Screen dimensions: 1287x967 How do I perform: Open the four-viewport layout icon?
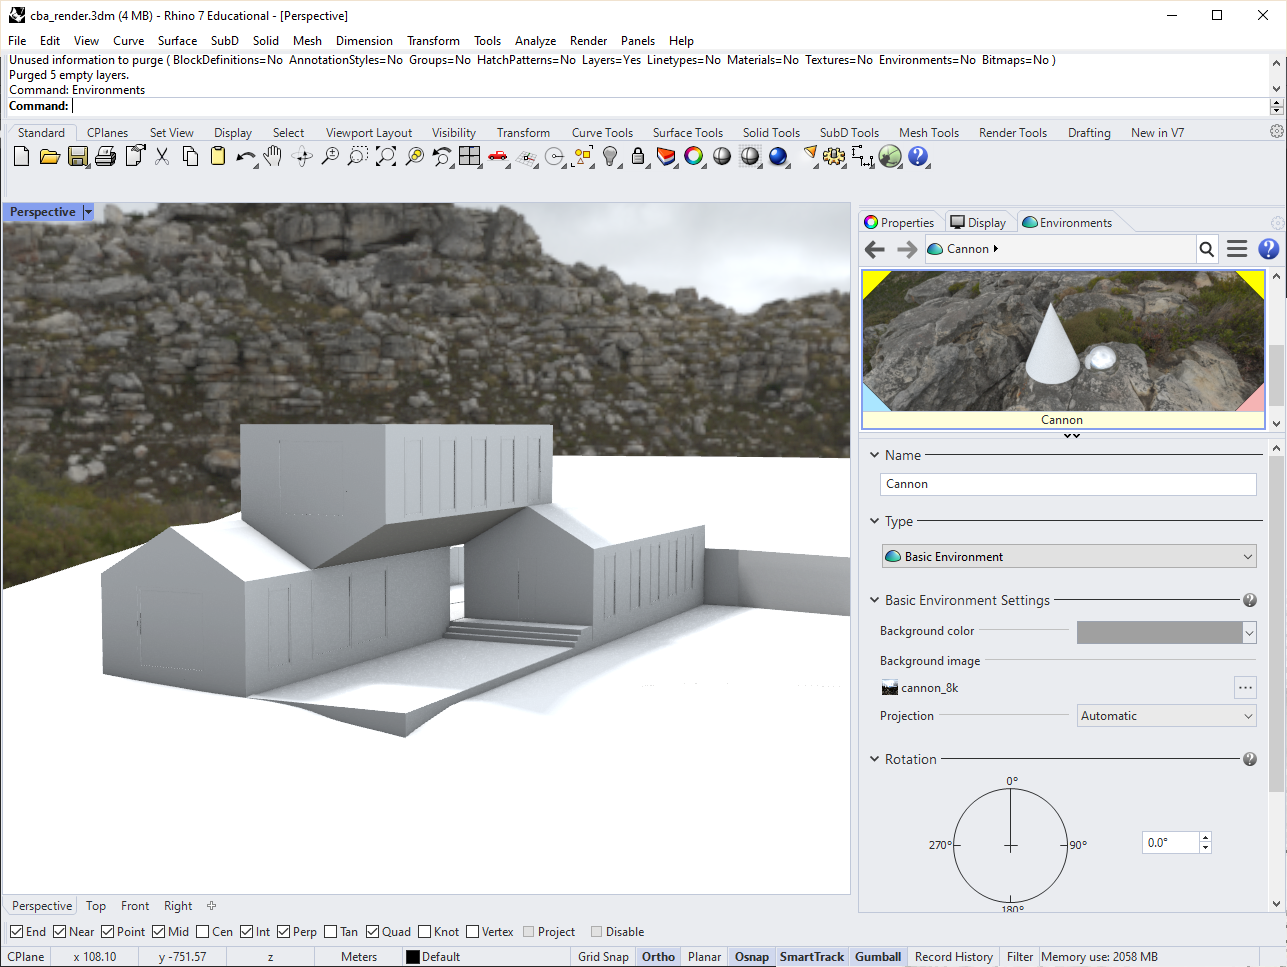pyautogui.click(x=470, y=156)
